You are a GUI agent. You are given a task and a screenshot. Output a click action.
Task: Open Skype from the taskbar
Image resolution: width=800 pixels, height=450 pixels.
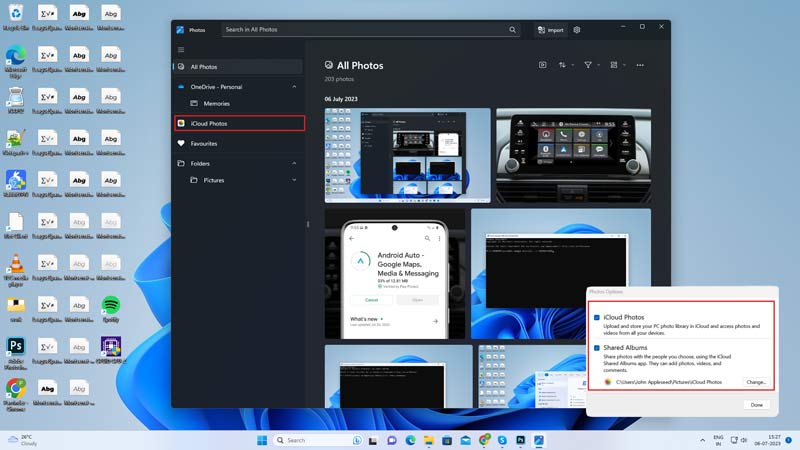point(502,440)
